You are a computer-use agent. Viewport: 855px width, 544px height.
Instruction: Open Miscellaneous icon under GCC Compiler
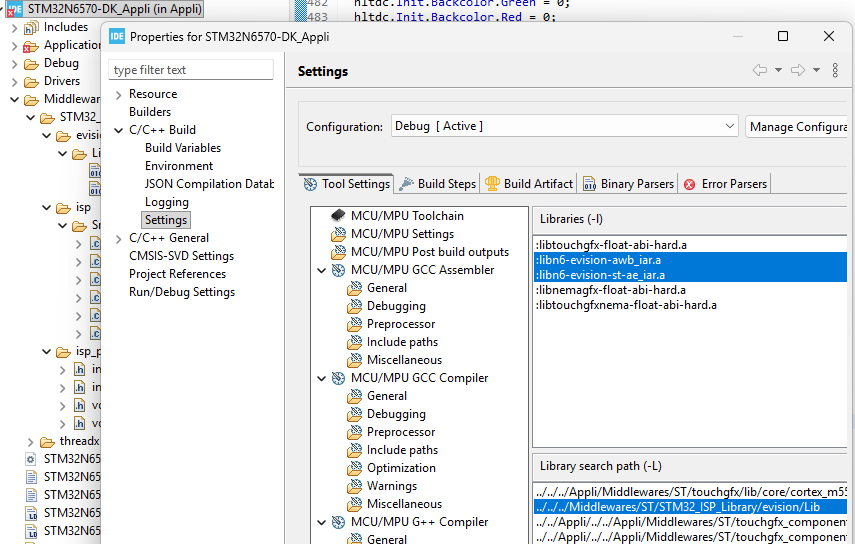pyautogui.click(x=354, y=504)
